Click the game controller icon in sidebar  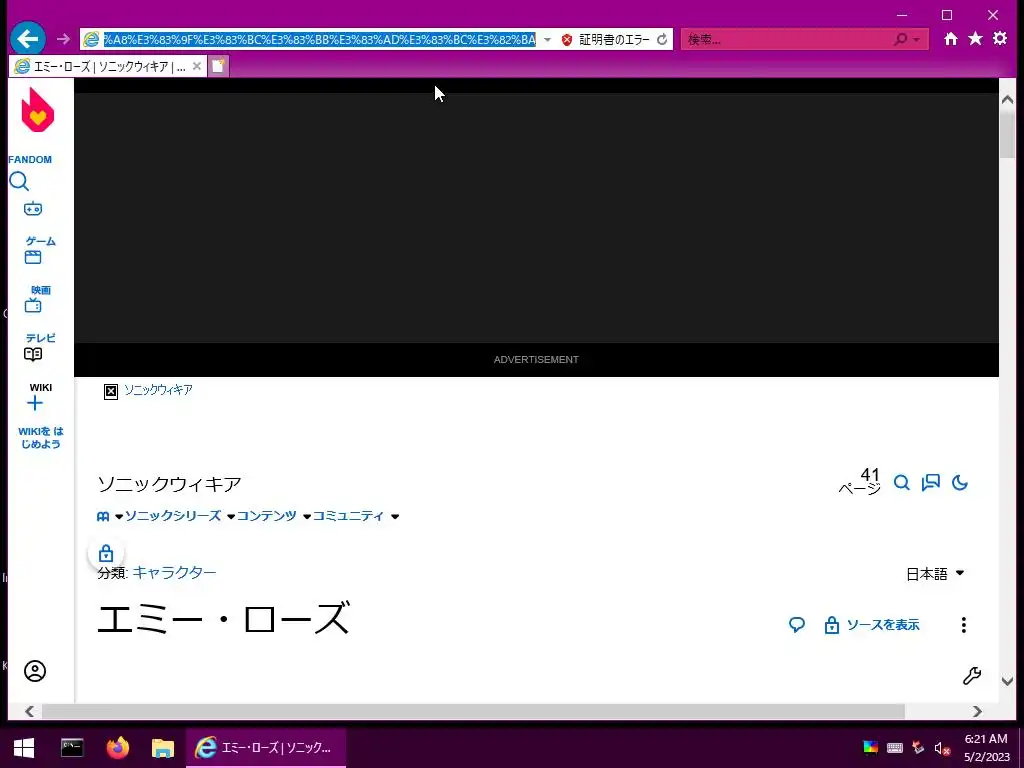[x=33, y=209]
